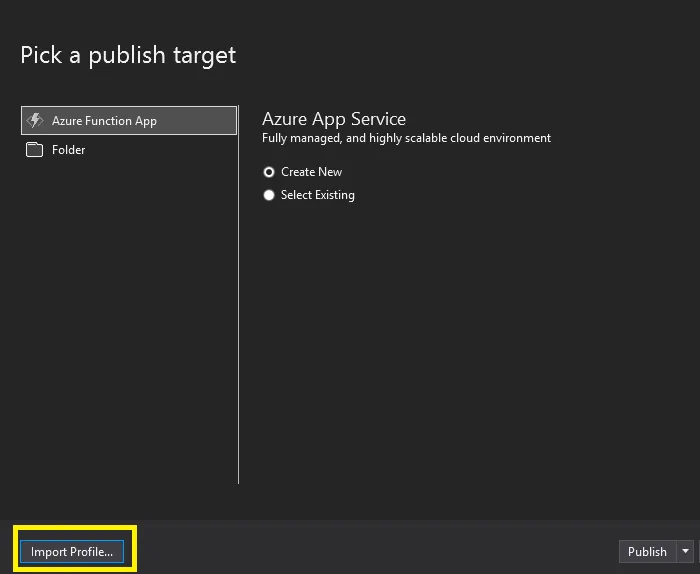Select the Select Existing radio button
Image resolution: width=700 pixels, height=574 pixels.
coord(269,195)
